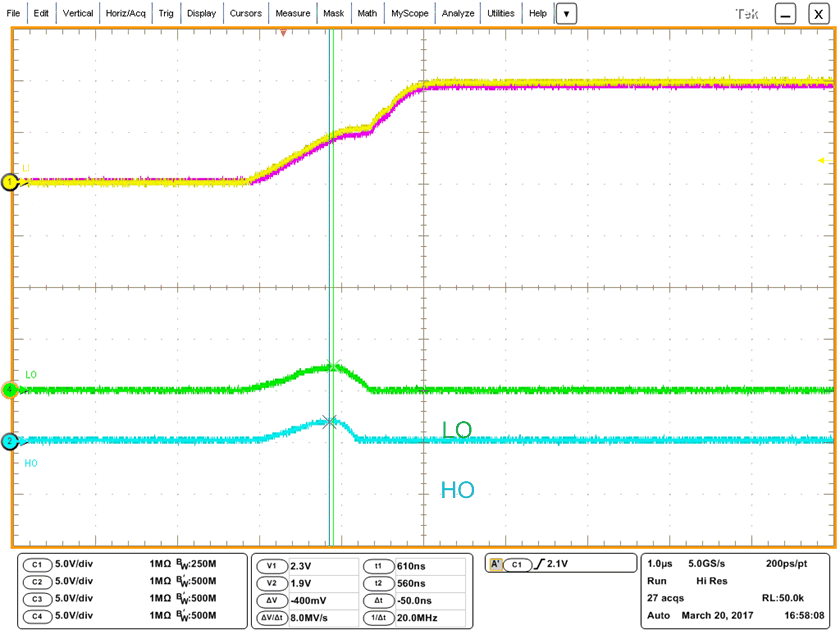Open the Math menu
The height and width of the screenshot is (630, 840).
(x=366, y=13)
